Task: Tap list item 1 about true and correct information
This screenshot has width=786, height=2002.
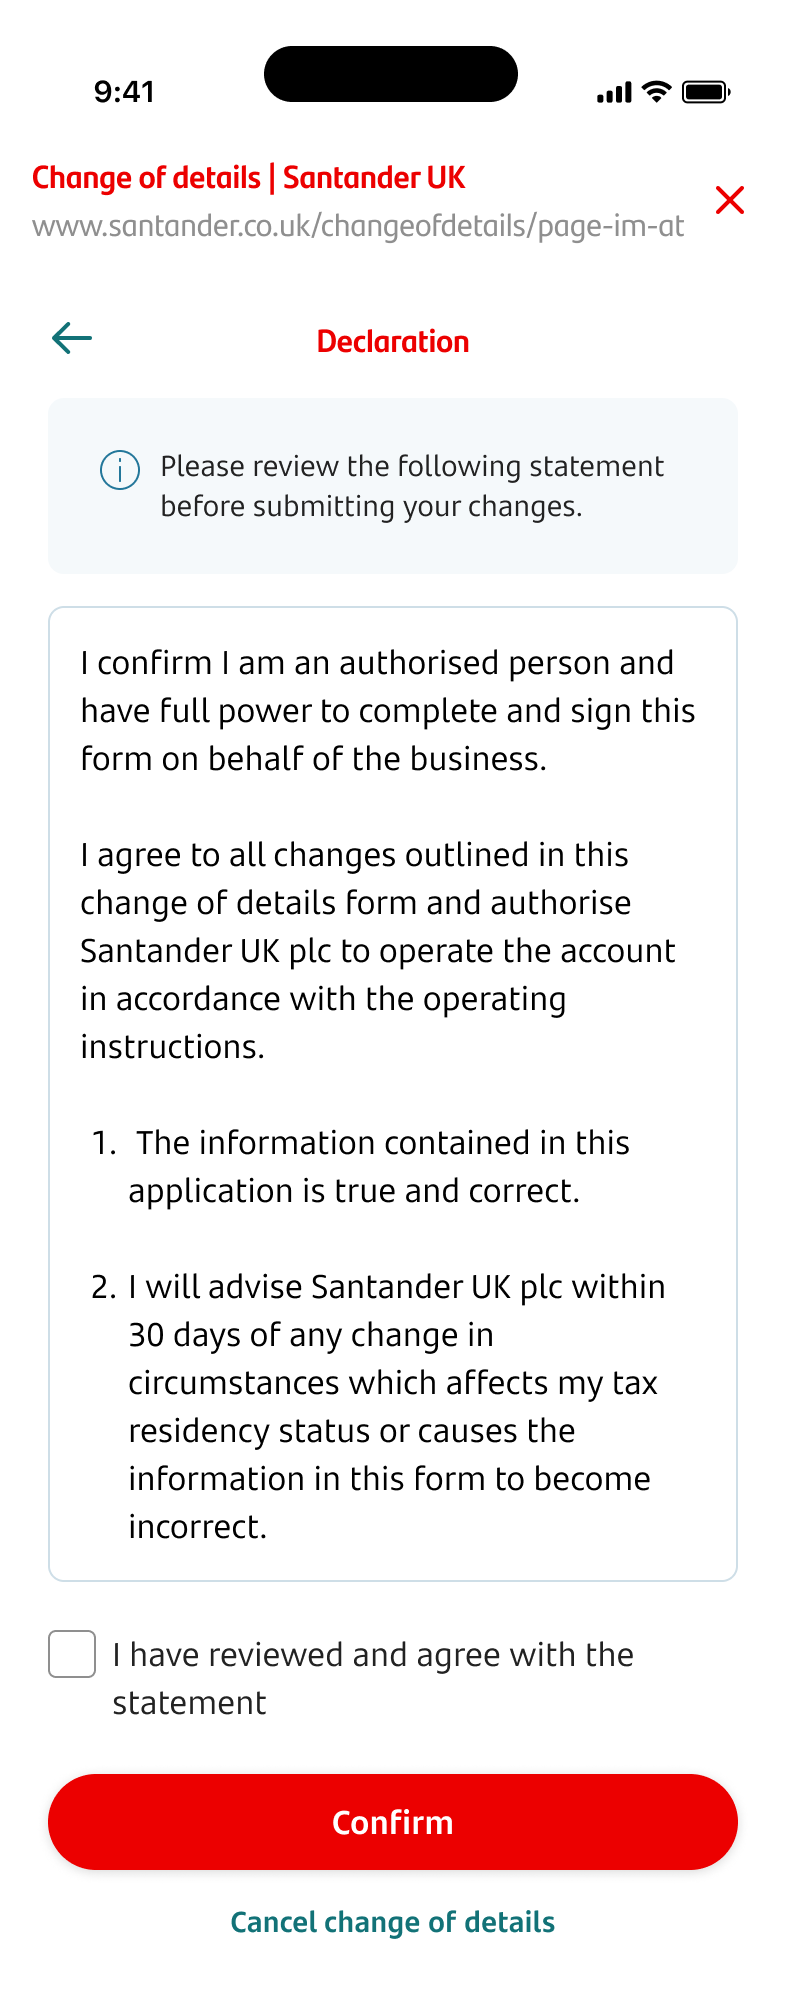Action: point(378,1166)
